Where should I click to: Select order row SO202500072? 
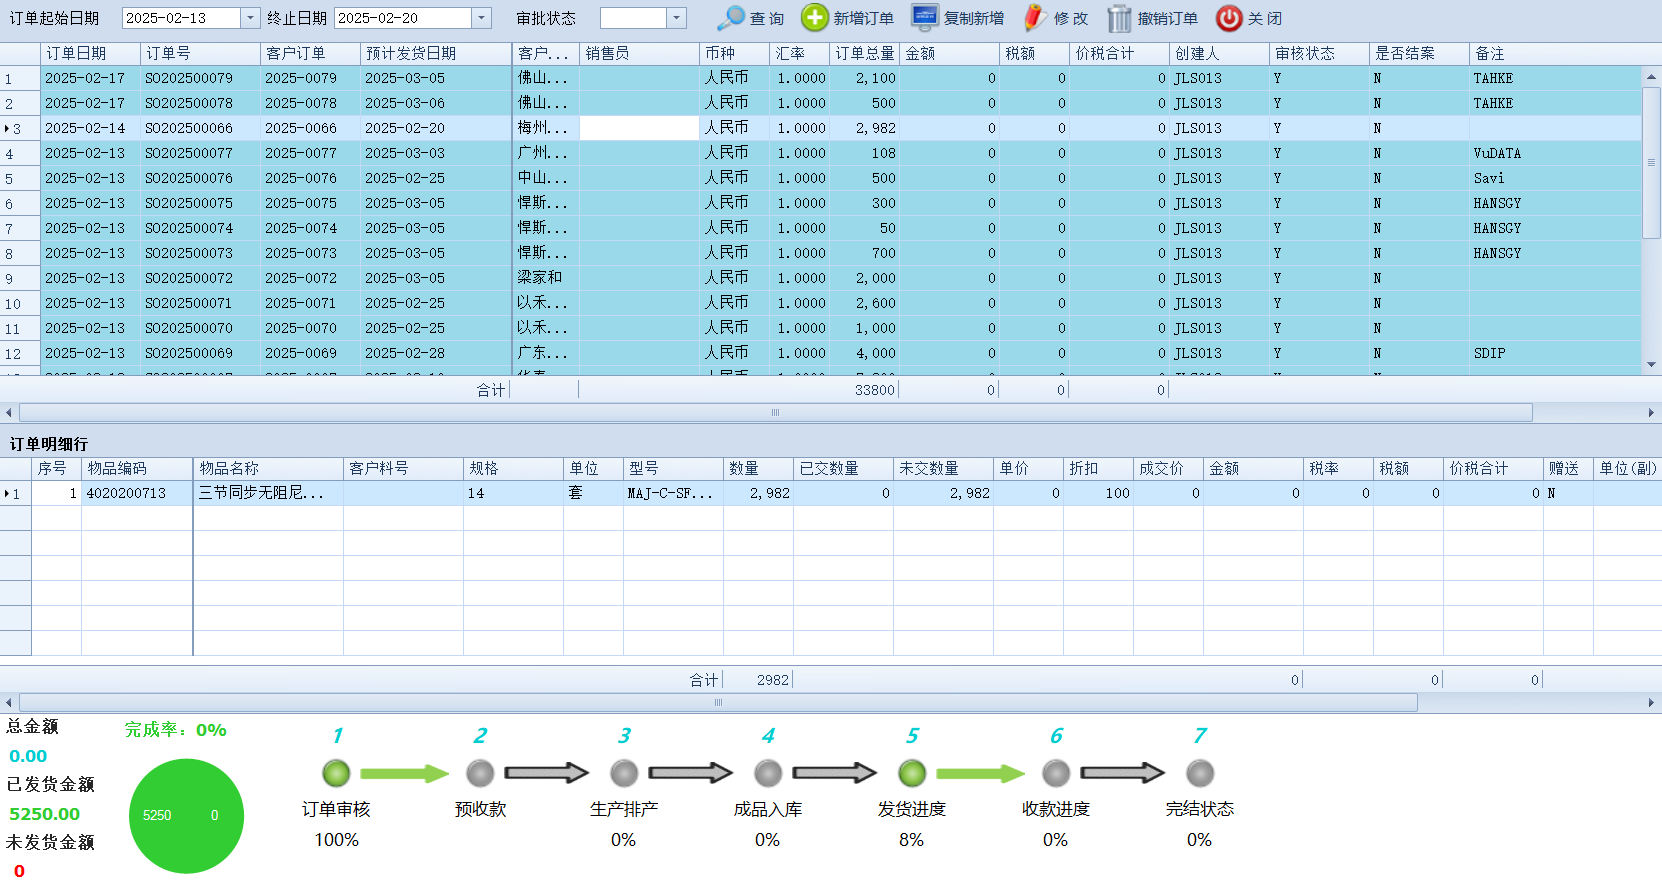[189, 278]
